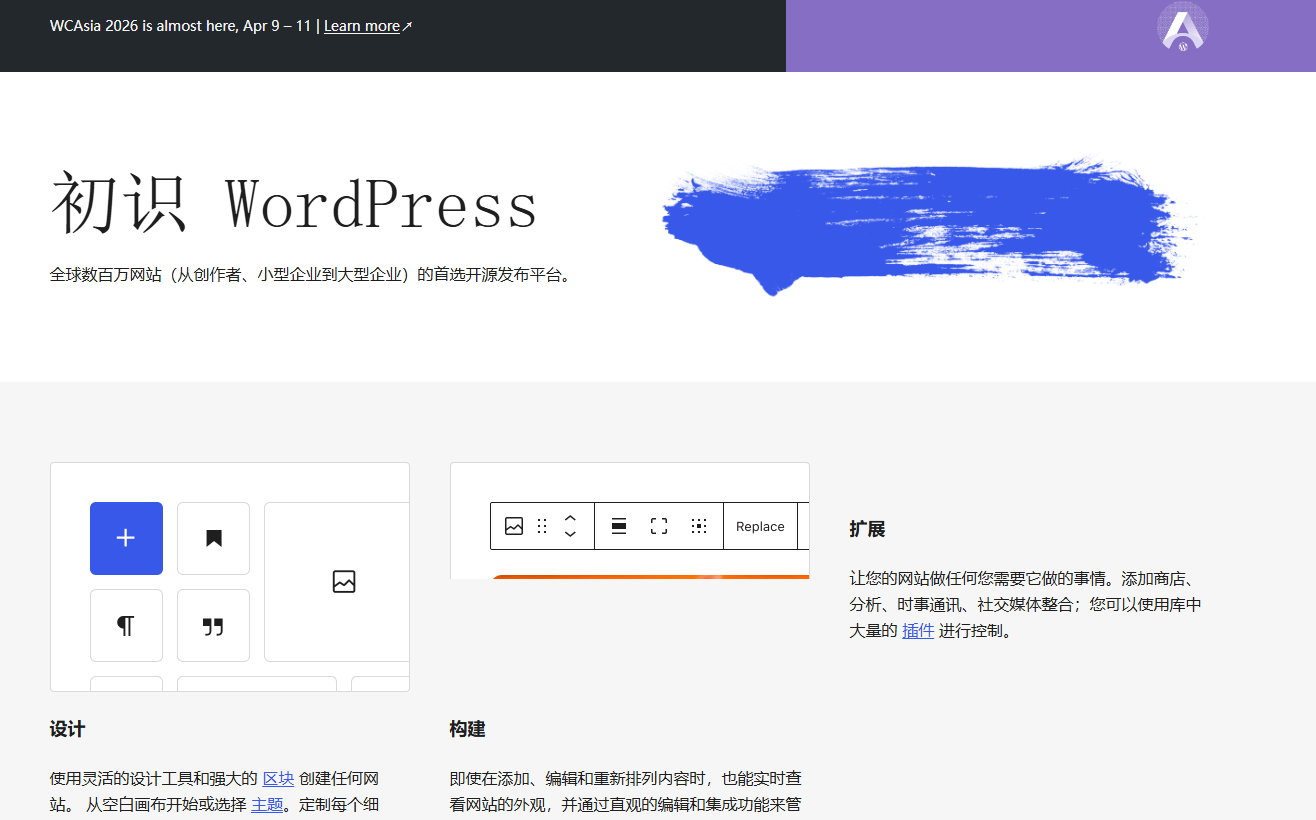Click the 插件 link in the 扩展 section
The height and width of the screenshot is (820, 1316).
click(x=917, y=630)
